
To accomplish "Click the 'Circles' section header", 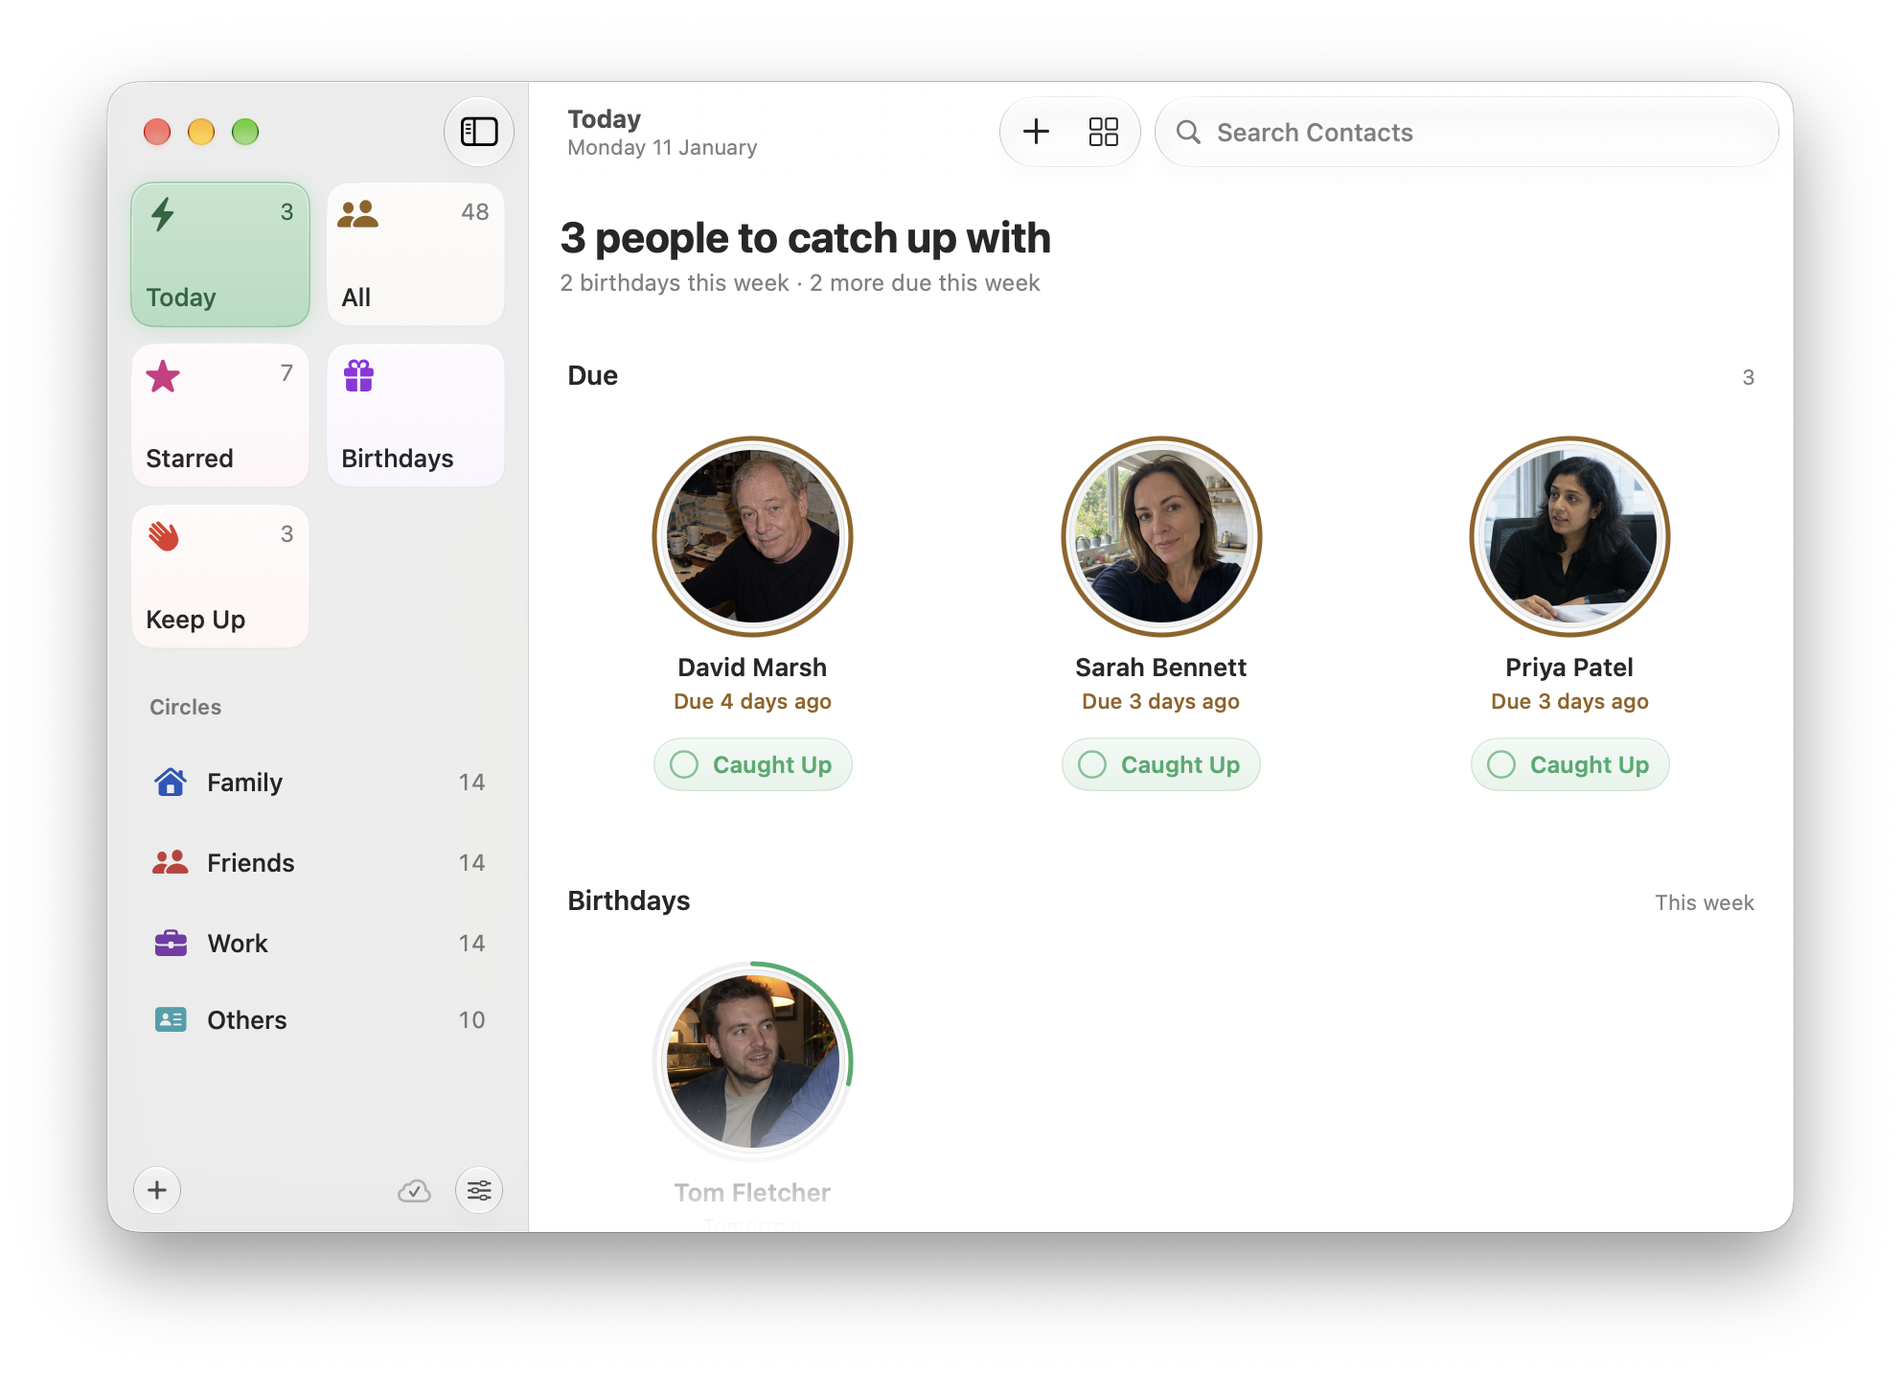I will (185, 706).
